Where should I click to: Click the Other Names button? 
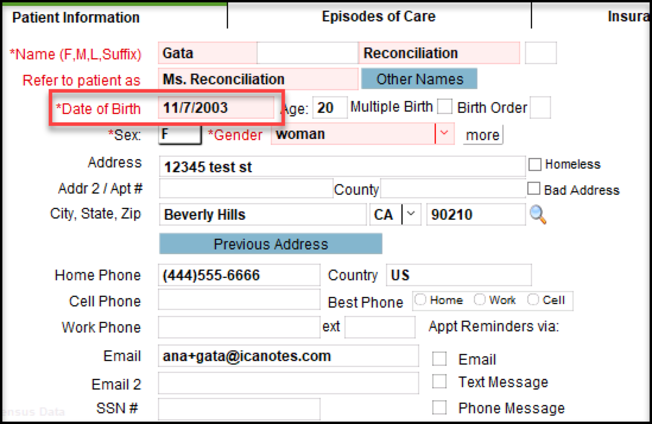pos(419,79)
